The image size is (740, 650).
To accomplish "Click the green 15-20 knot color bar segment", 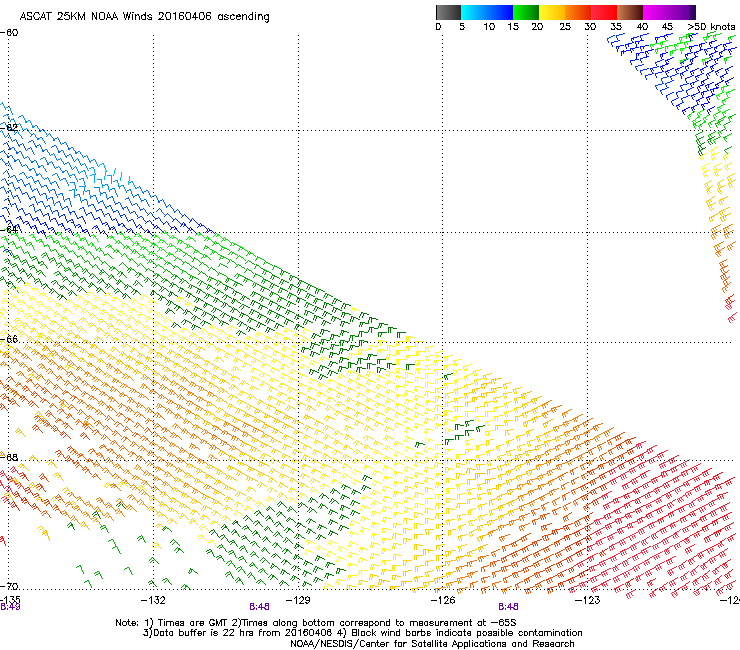I will coord(526,12).
